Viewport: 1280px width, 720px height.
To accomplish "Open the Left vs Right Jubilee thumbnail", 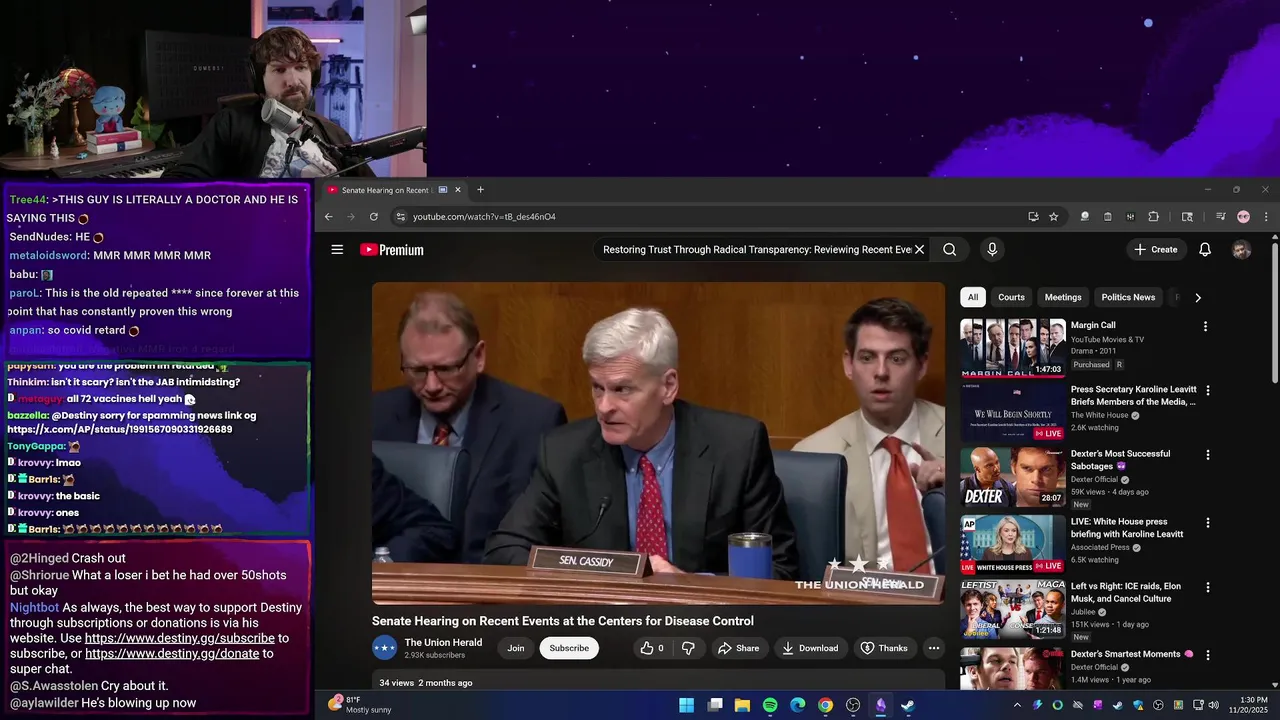I will 1013,609.
